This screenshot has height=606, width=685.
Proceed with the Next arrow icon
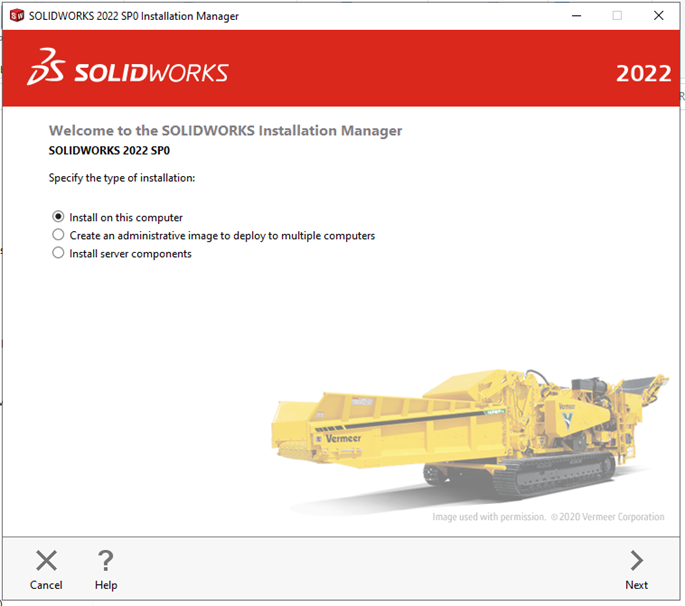pyautogui.click(x=637, y=561)
